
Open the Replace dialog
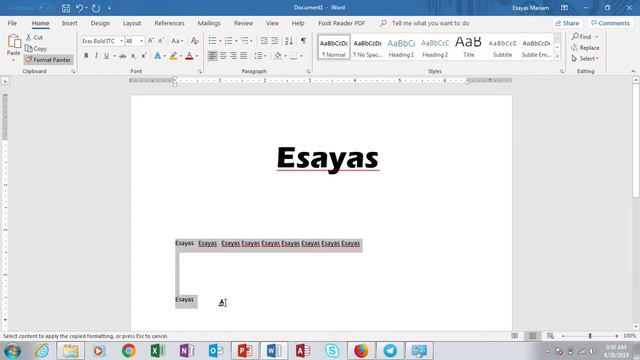[x=585, y=48]
